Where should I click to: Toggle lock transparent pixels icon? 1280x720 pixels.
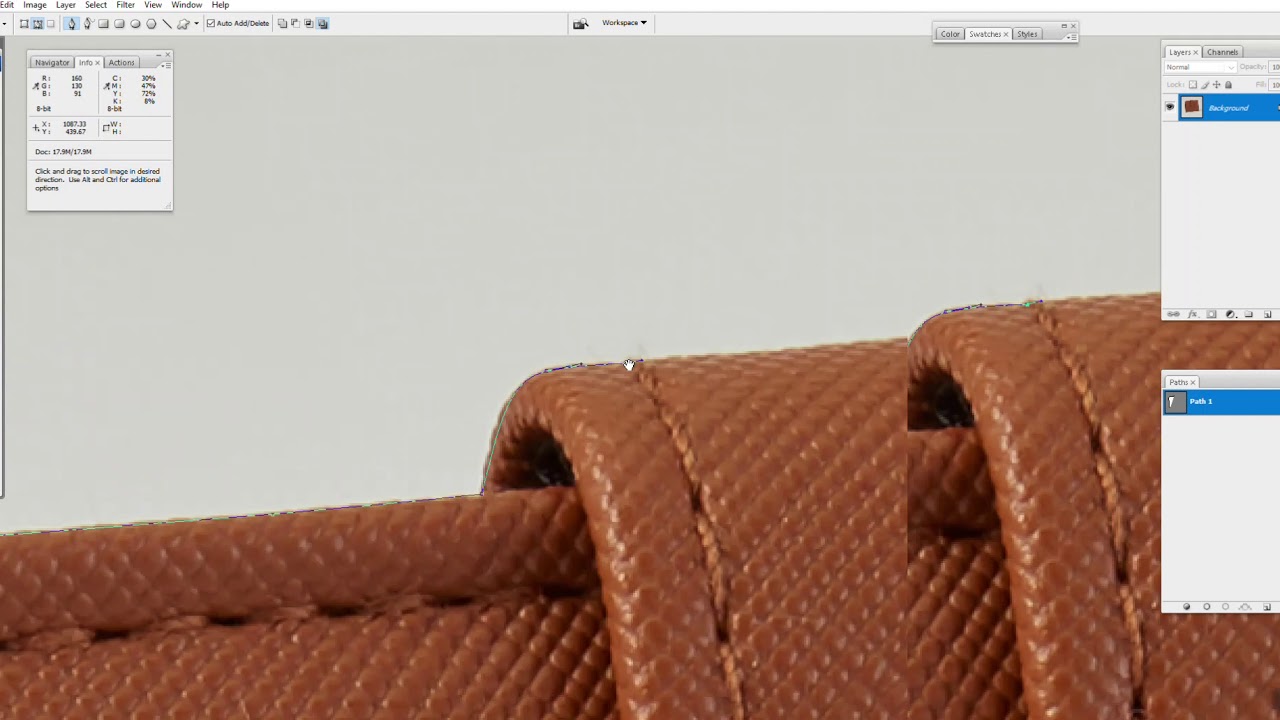[x=1192, y=85]
